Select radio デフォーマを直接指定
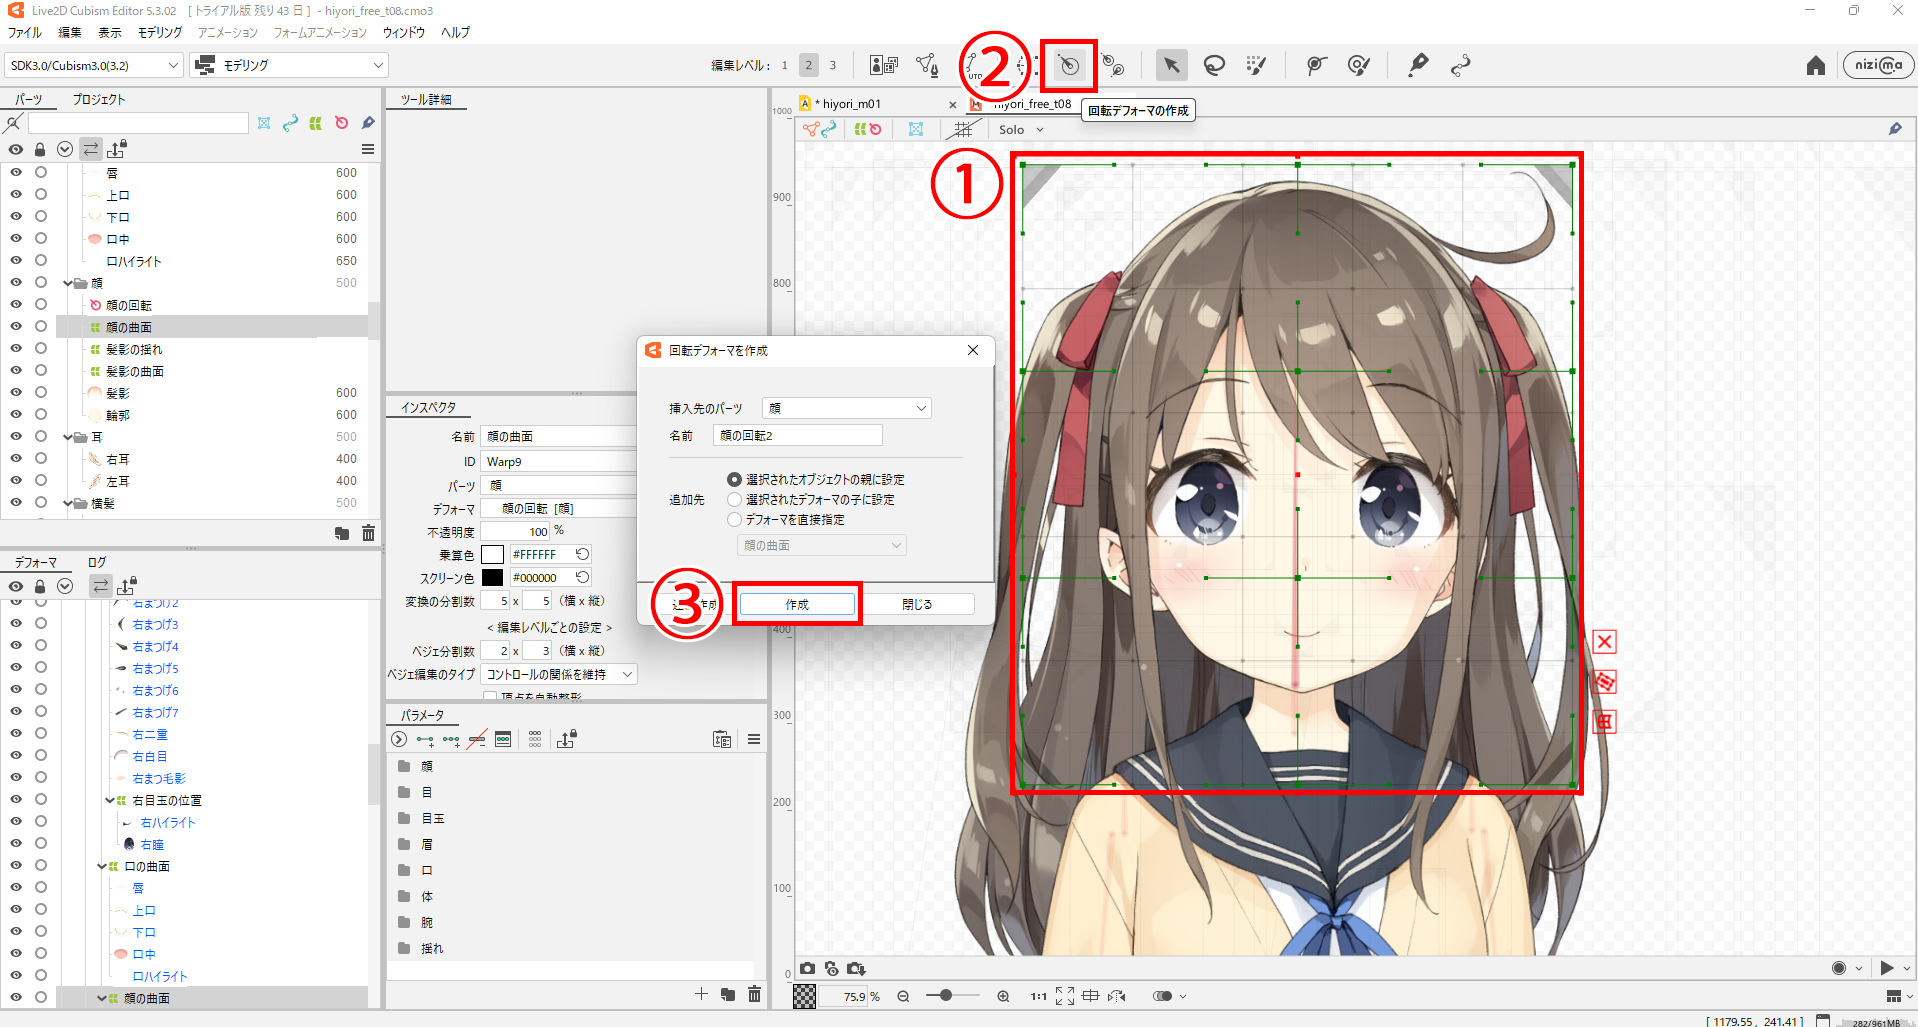Viewport: 1918px width, 1027px height. point(734,520)
